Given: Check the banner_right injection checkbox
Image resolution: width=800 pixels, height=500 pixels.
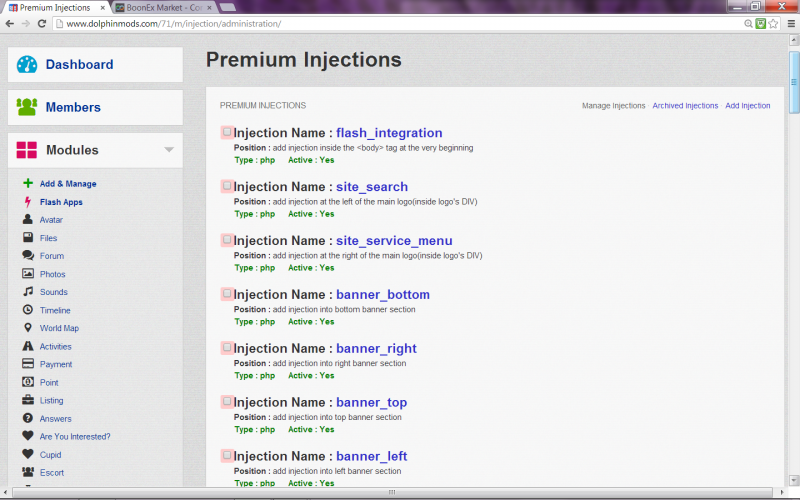Looking at the screenshot, I should [227, 347].
